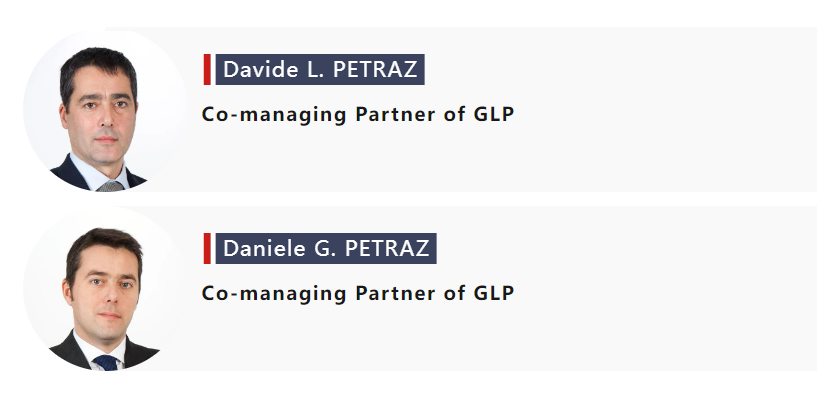836x399 pixels.
Task: Click Co-managing Partner title under Daniele G. PETRAZ
Action: pos(358,293)
